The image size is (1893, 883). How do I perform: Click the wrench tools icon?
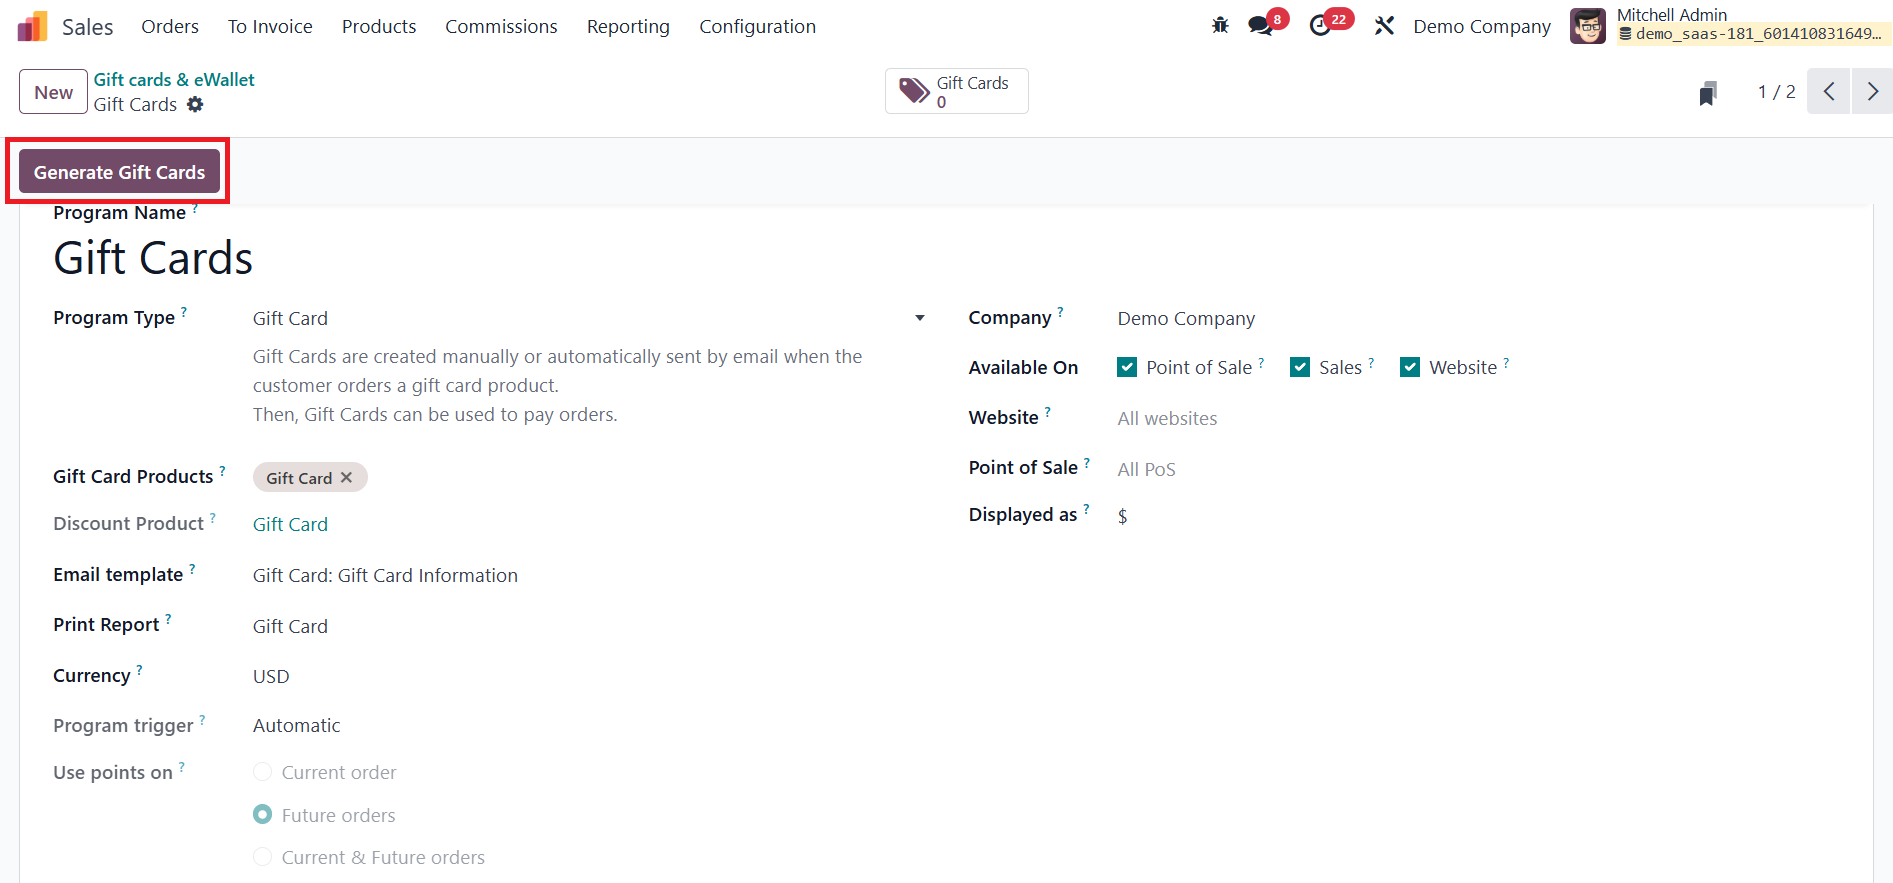coord(1384,26)
